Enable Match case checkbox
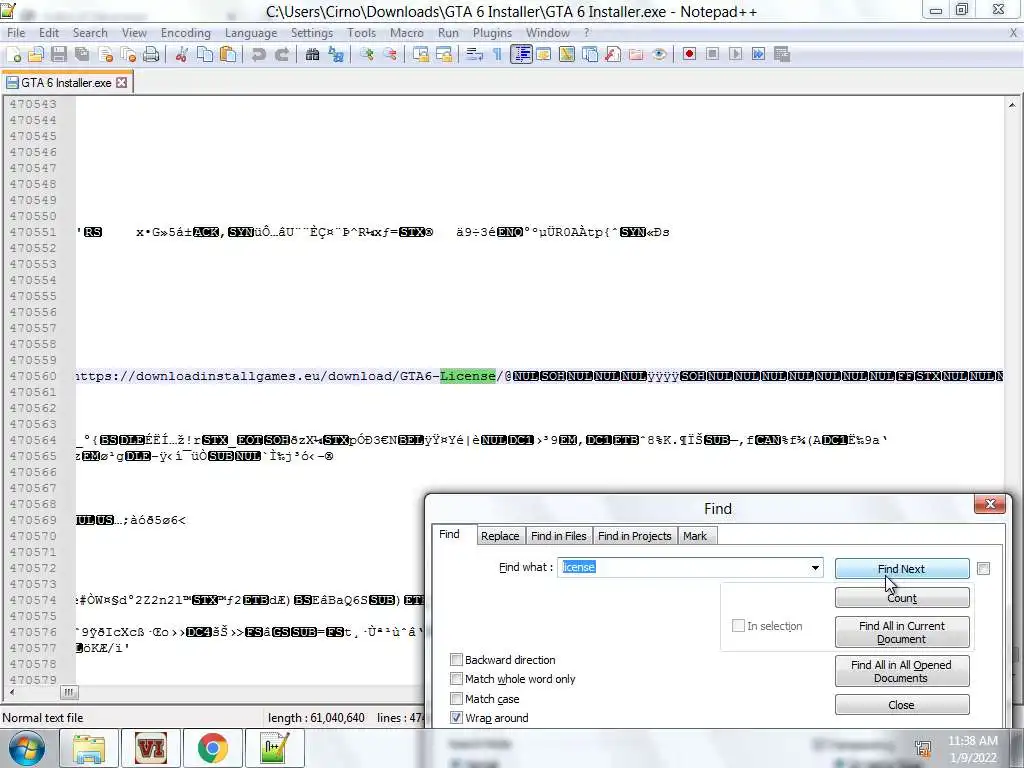The width and height of the screenshot is (1024, 768). click(x=456, y=699)
